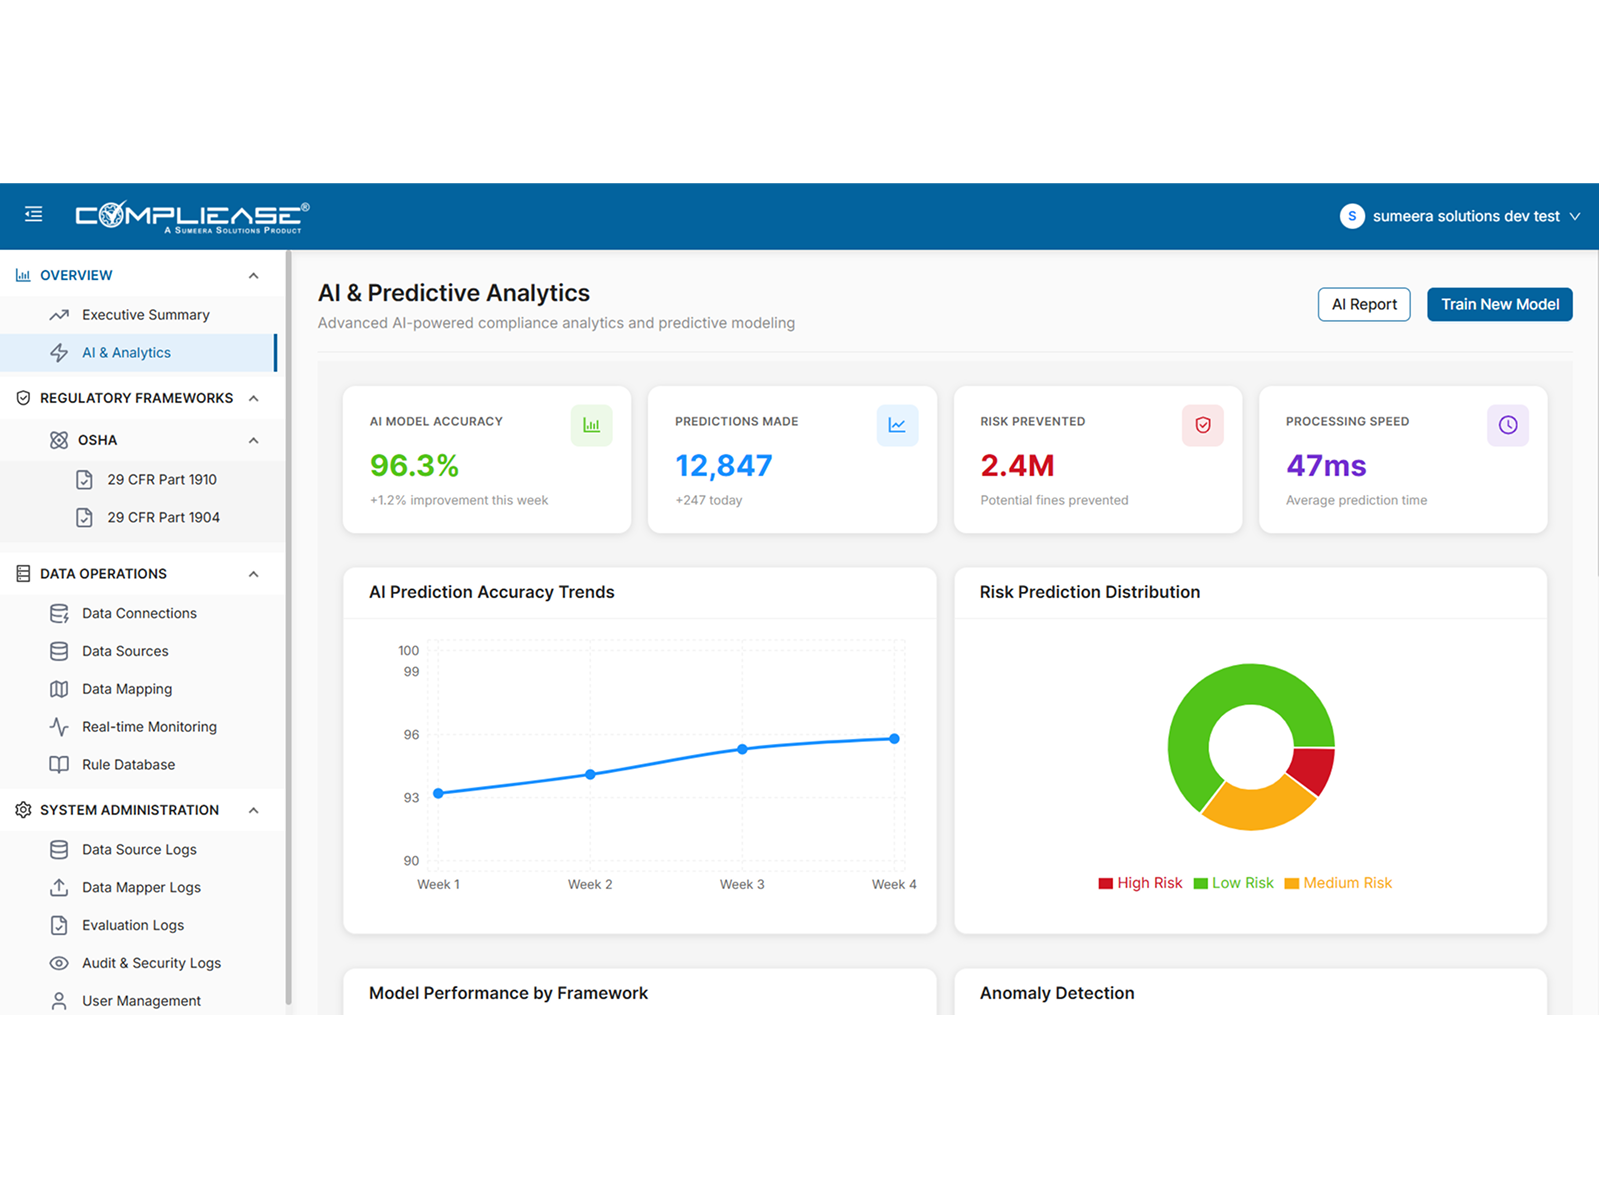Open the Rule Database book icon
Image resolution: width=1600 pixels, height=1200 pixels.
click(x=59, y=764)
